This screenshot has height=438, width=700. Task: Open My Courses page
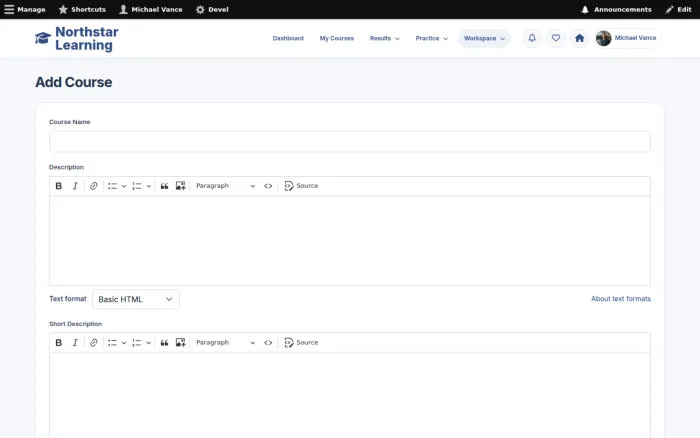click(x=337, y=38)
